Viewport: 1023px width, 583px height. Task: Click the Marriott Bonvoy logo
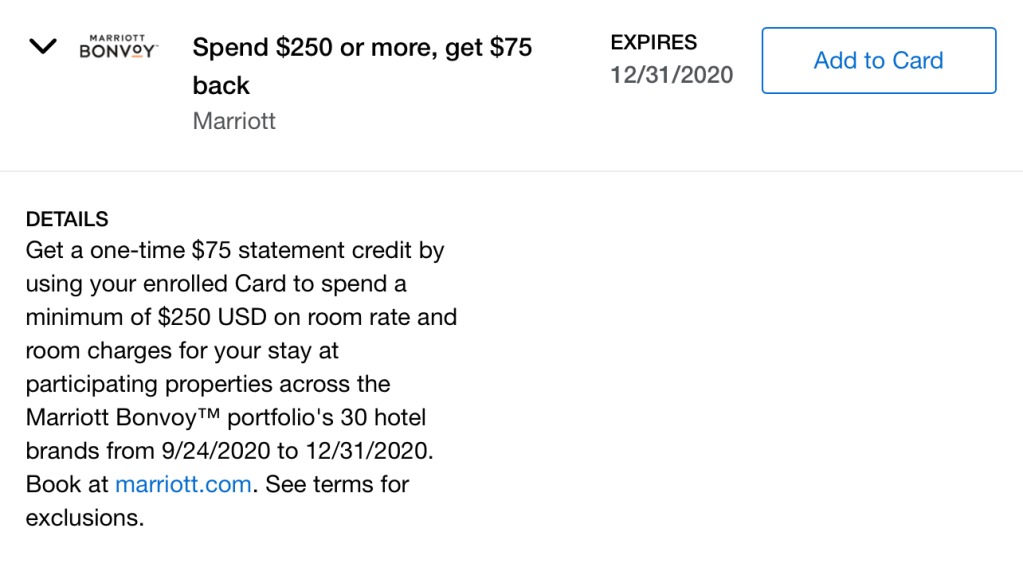(x=118, y=46)
